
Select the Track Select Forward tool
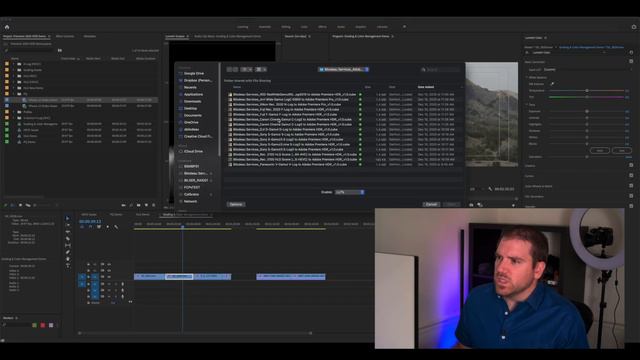[68, 225]
